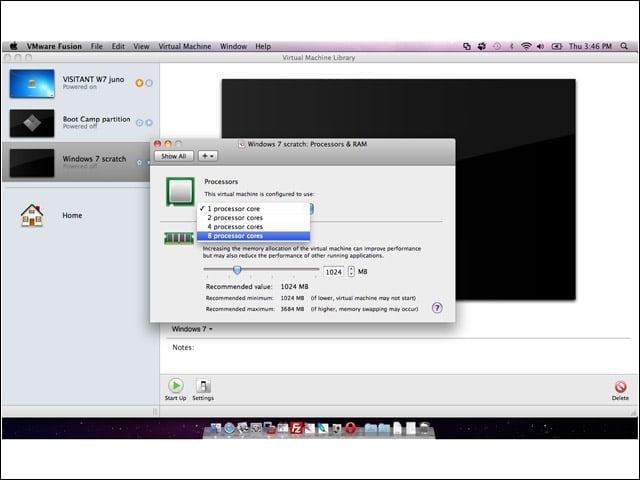Viewport: 640px width, 480px height.
Task: Expand the Windows 7 operating system dropdown
Action: (x=192, y=329)
